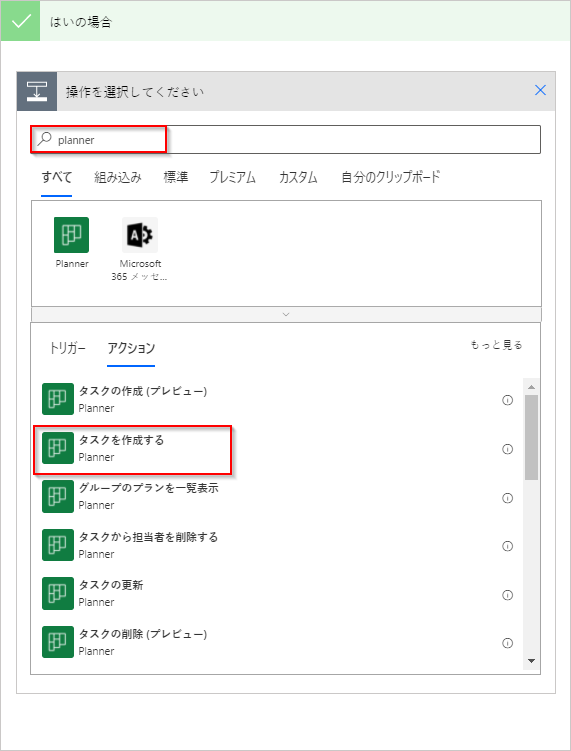Close the 操作を選択してください panel
This screenshot has width=571, height=751.
click(540, 90)
